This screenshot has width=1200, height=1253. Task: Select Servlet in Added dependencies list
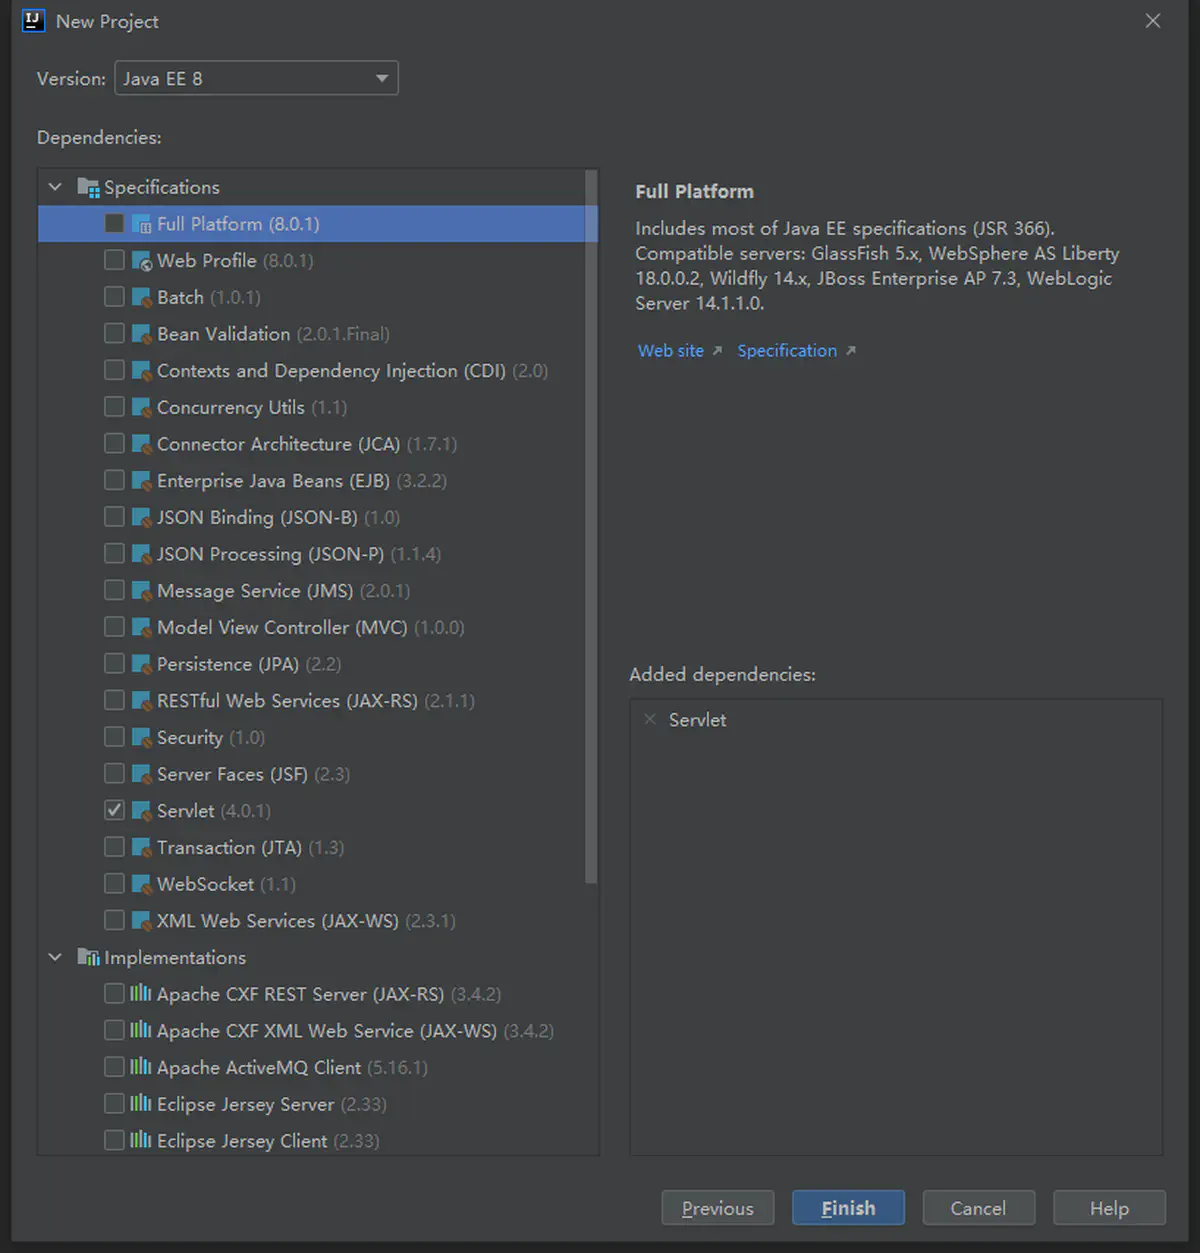pyautogui.click(x=697, y=720)
